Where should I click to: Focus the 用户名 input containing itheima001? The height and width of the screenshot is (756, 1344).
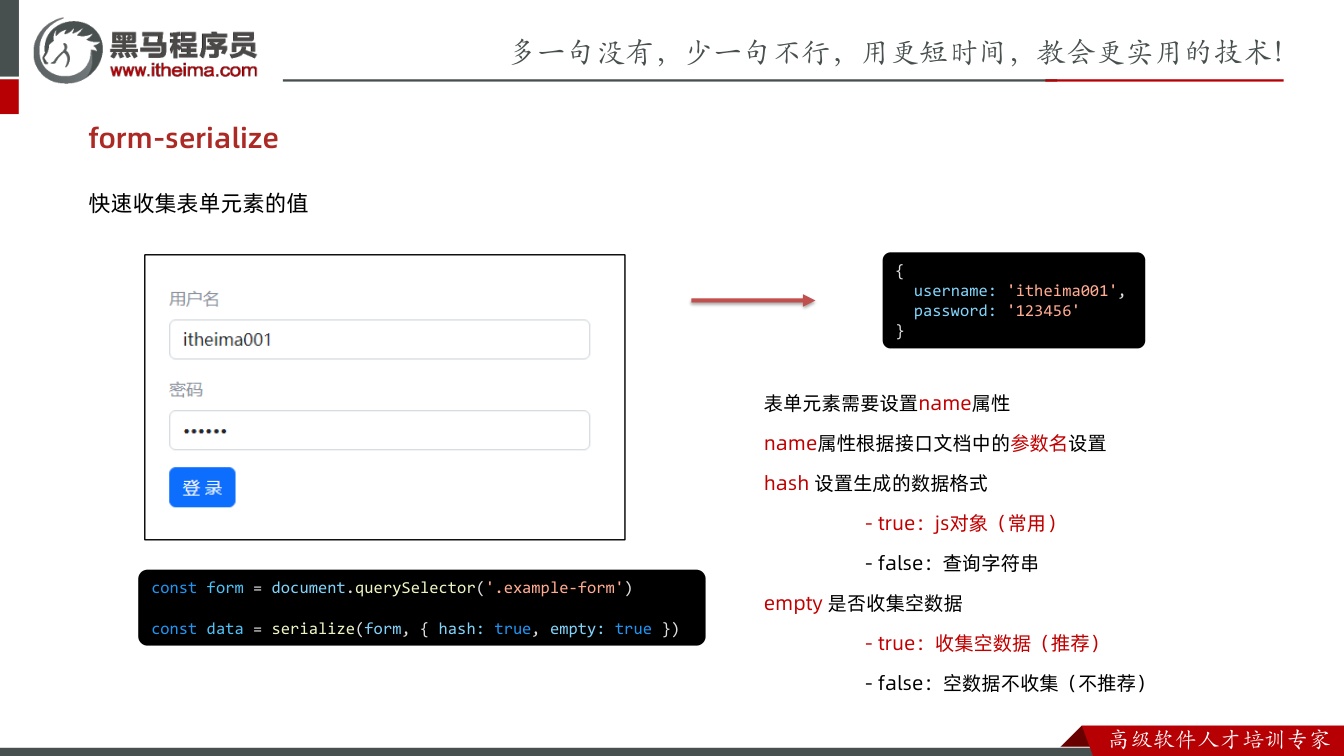point(379,339)
